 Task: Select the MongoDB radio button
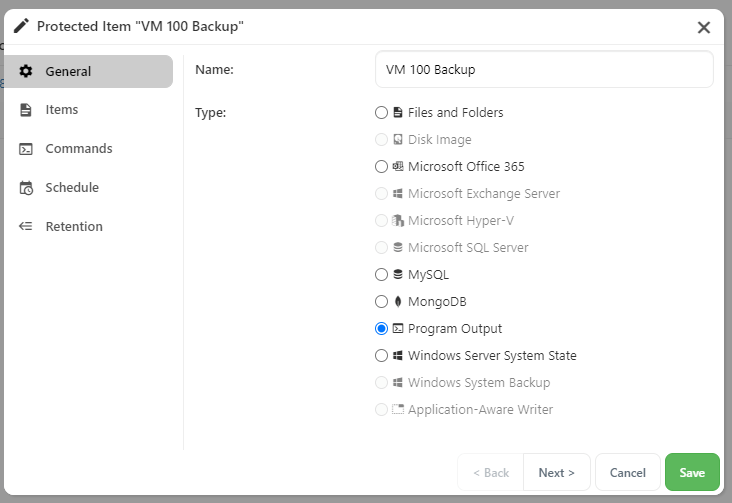(381, 301)
